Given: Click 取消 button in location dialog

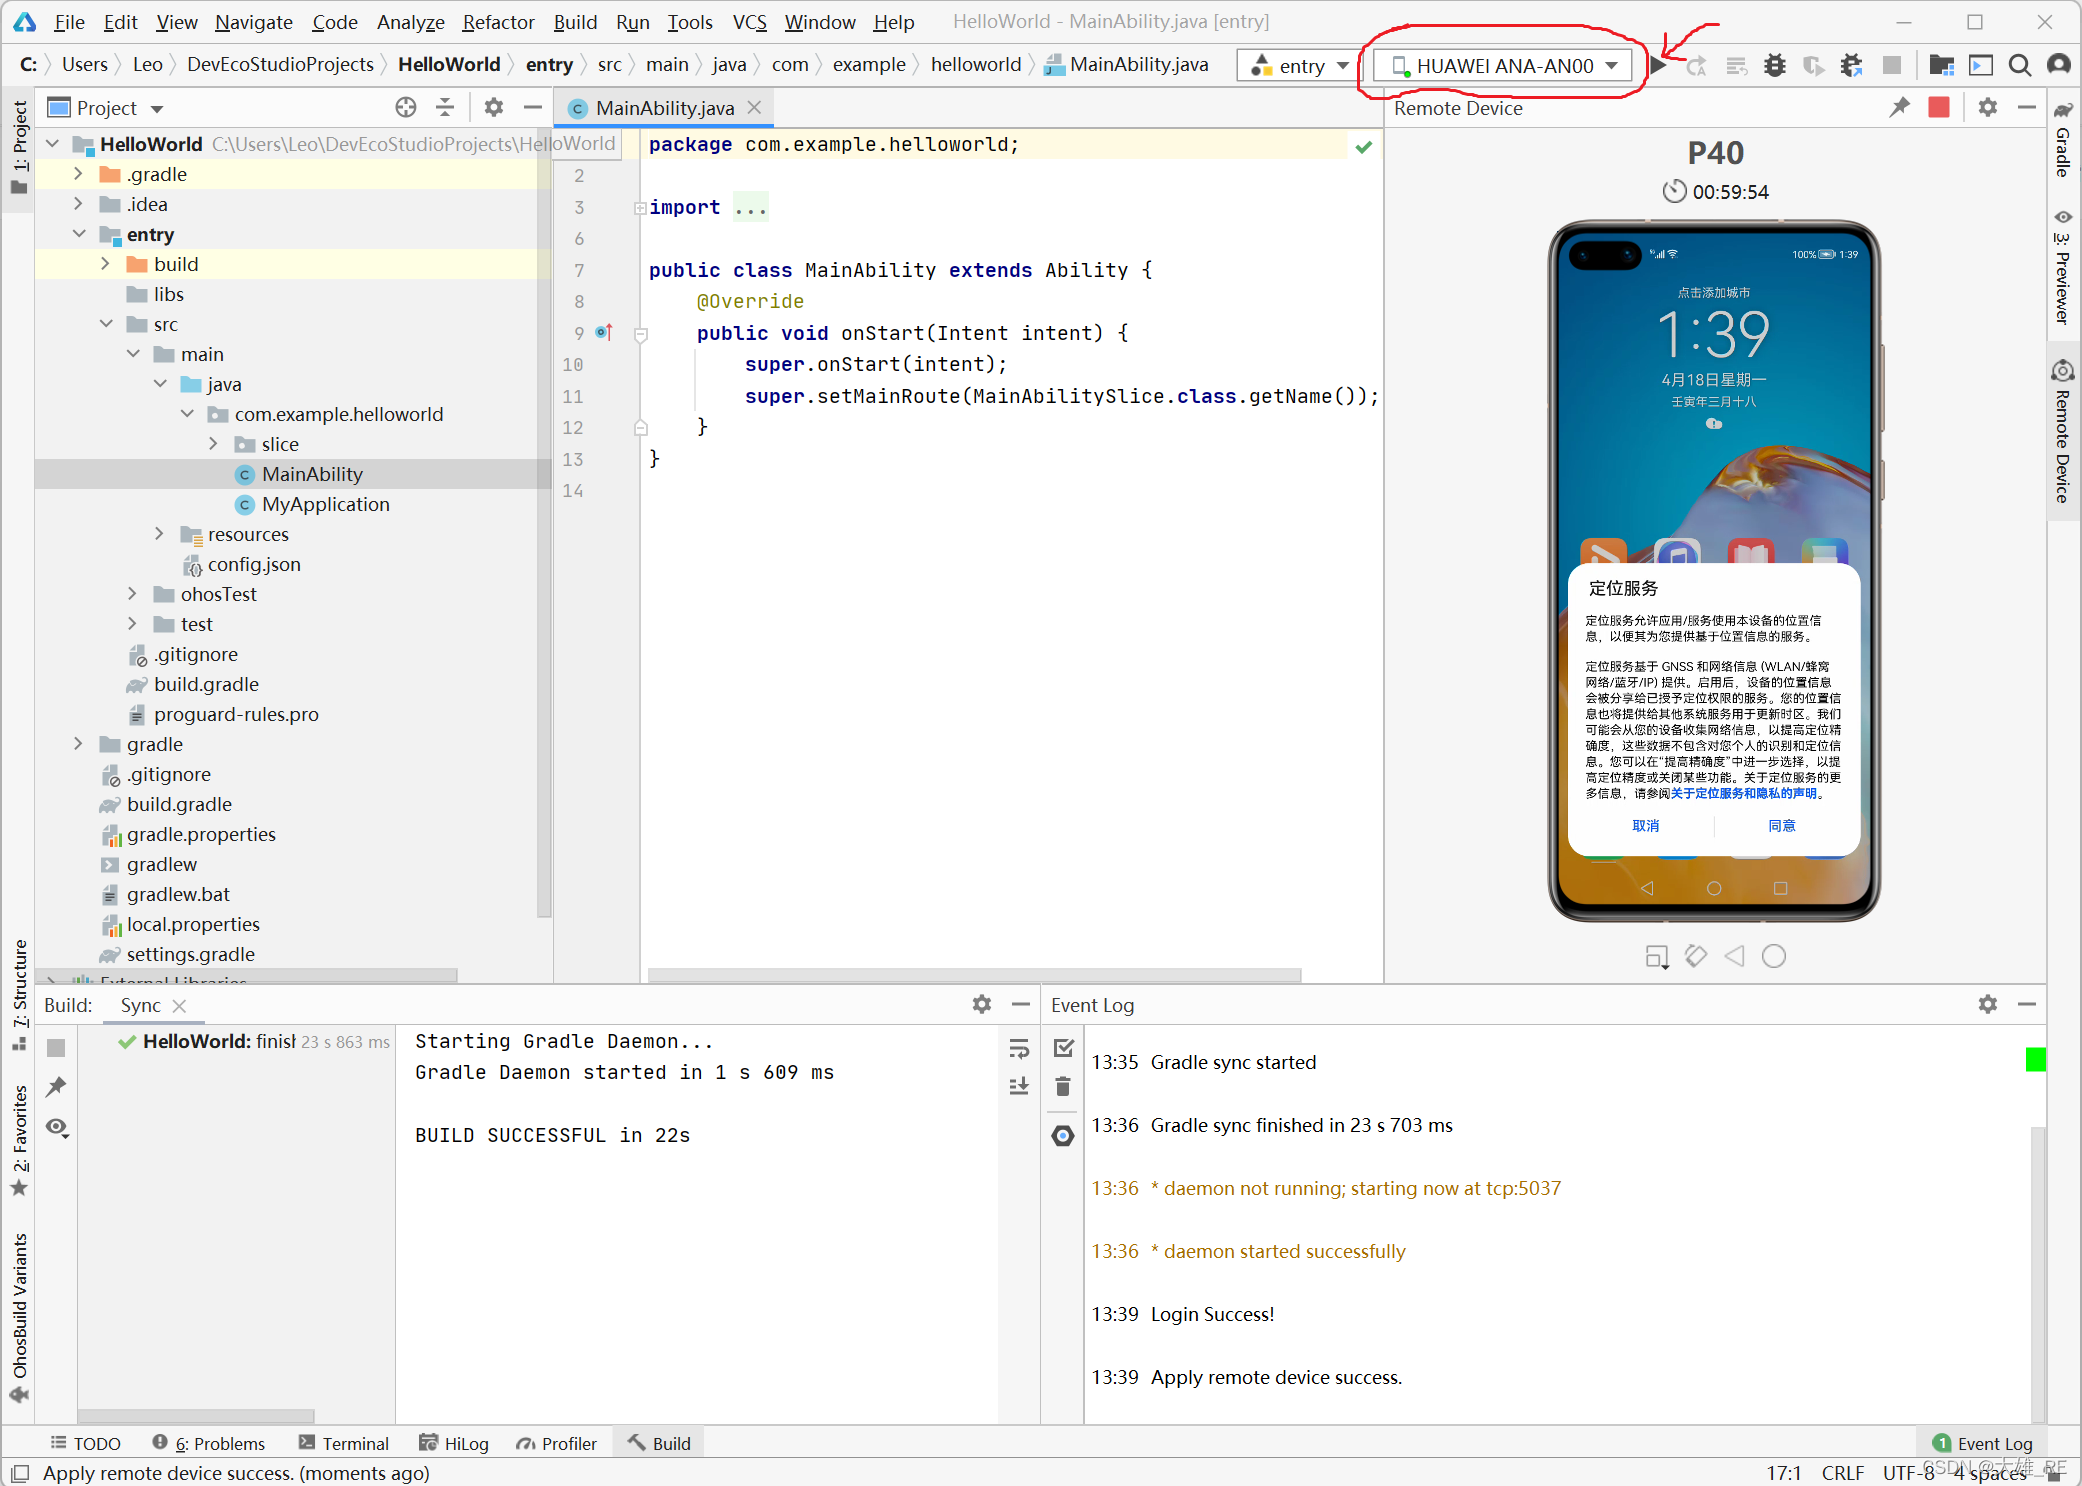Looking at the screenshot, I should pyautogui.click(x=1645, y=826).
